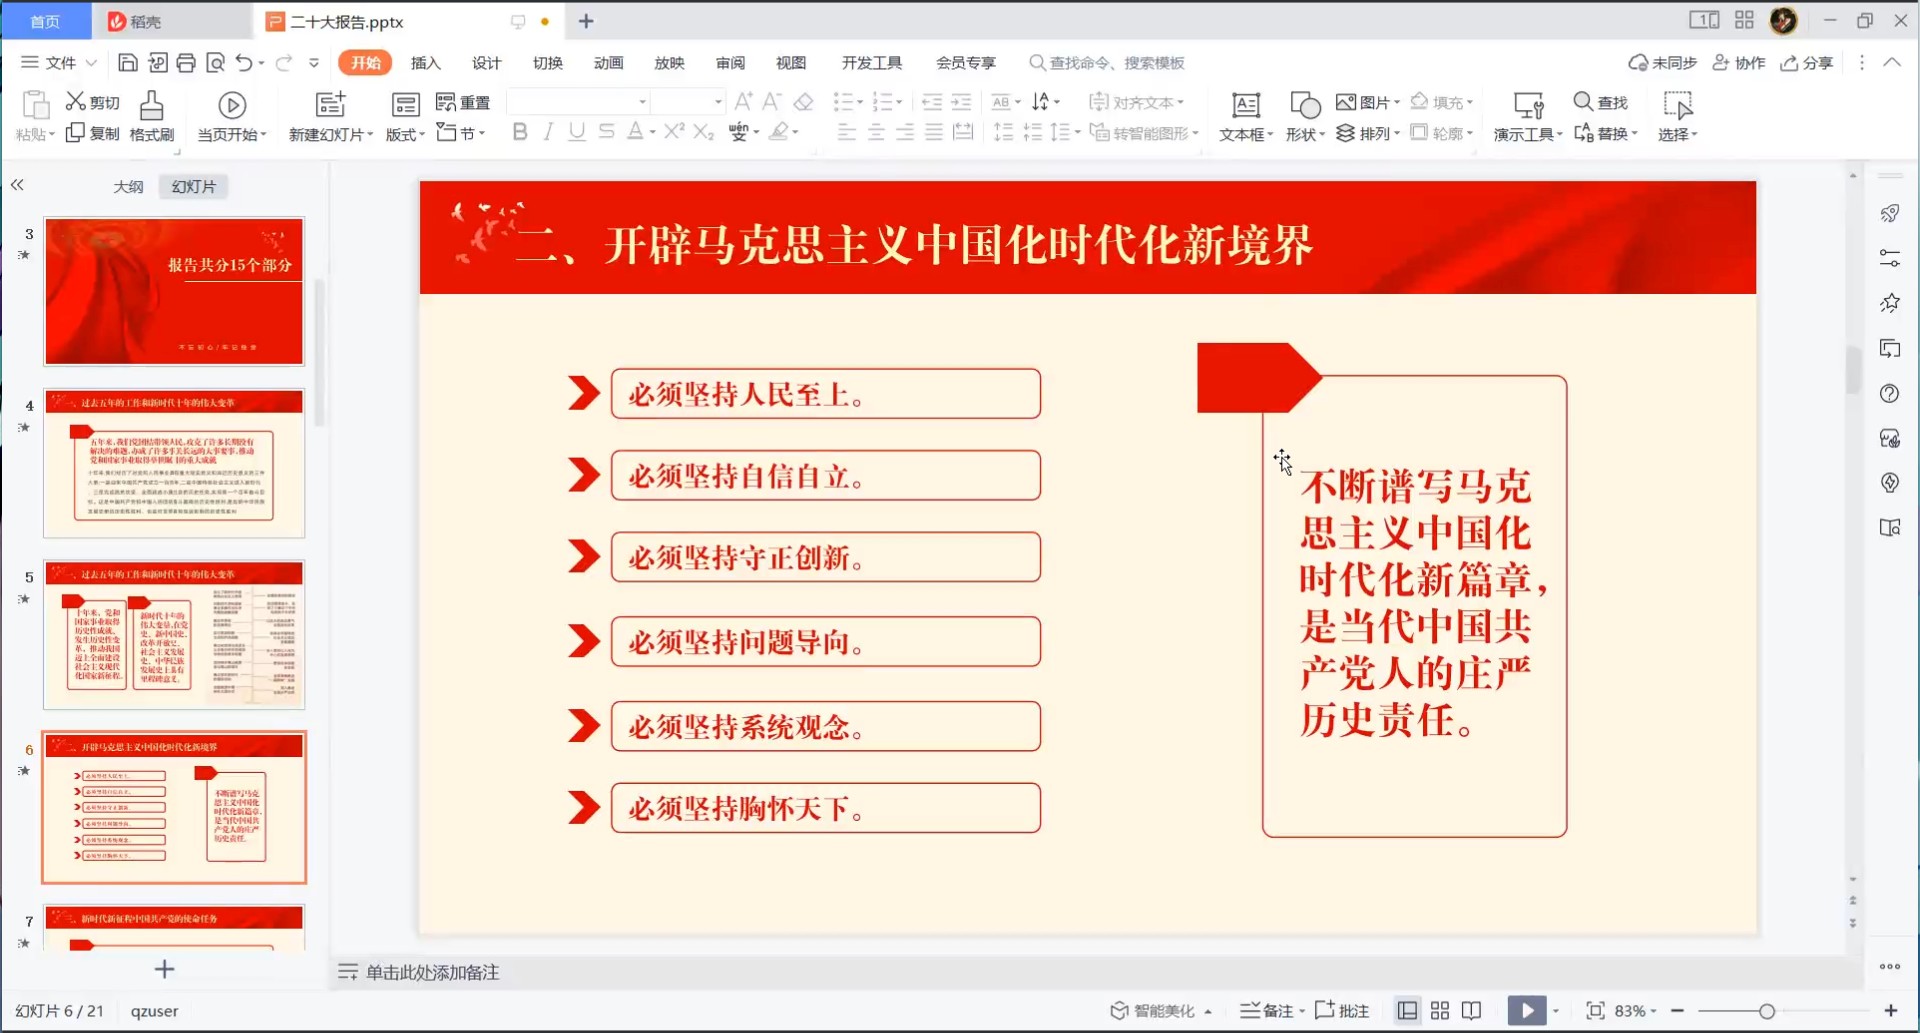Switch to the Outline (大纲) panel tab
This screenshot has width=1920, height=1033.
[128, 187]
